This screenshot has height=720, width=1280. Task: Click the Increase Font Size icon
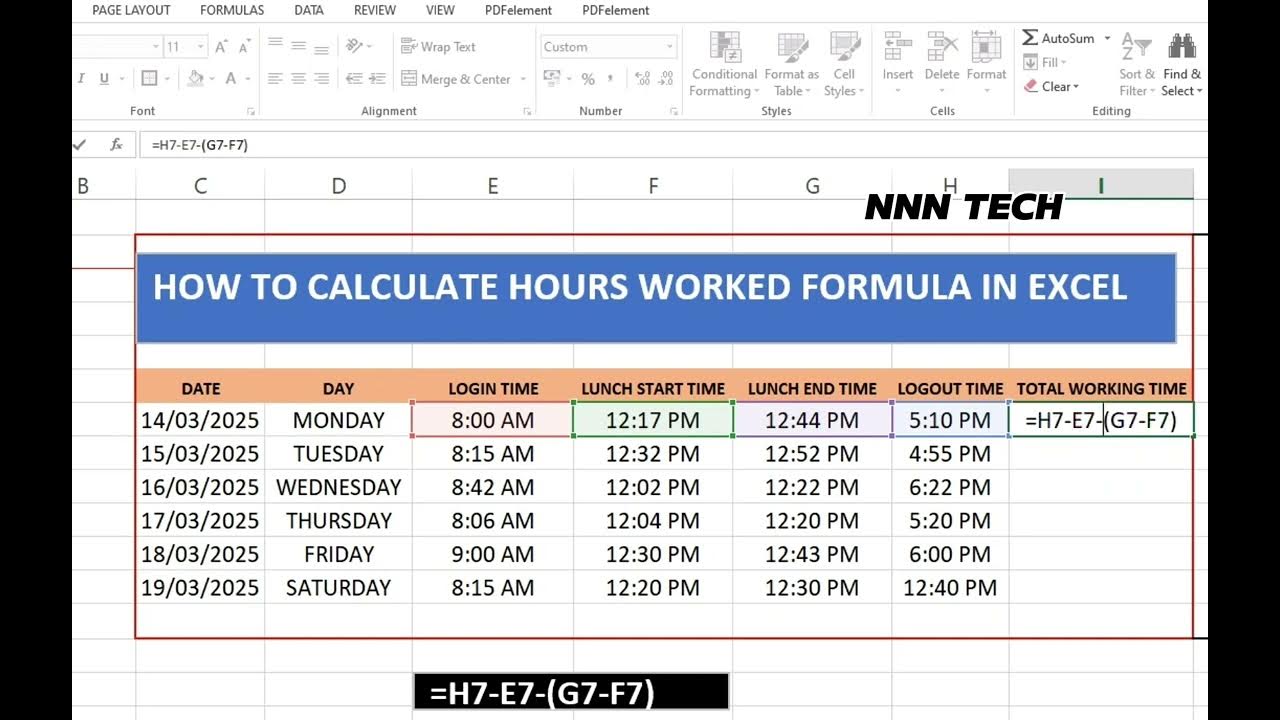point(222,47)
